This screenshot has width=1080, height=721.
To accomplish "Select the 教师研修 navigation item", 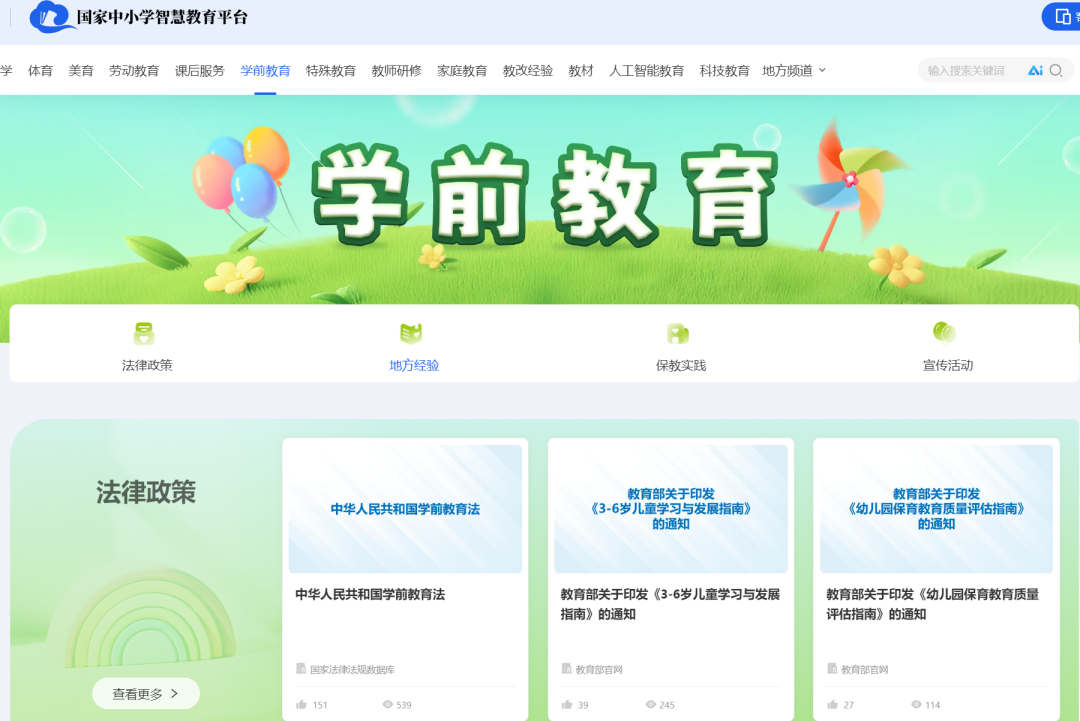I will (x=397, y=70).
